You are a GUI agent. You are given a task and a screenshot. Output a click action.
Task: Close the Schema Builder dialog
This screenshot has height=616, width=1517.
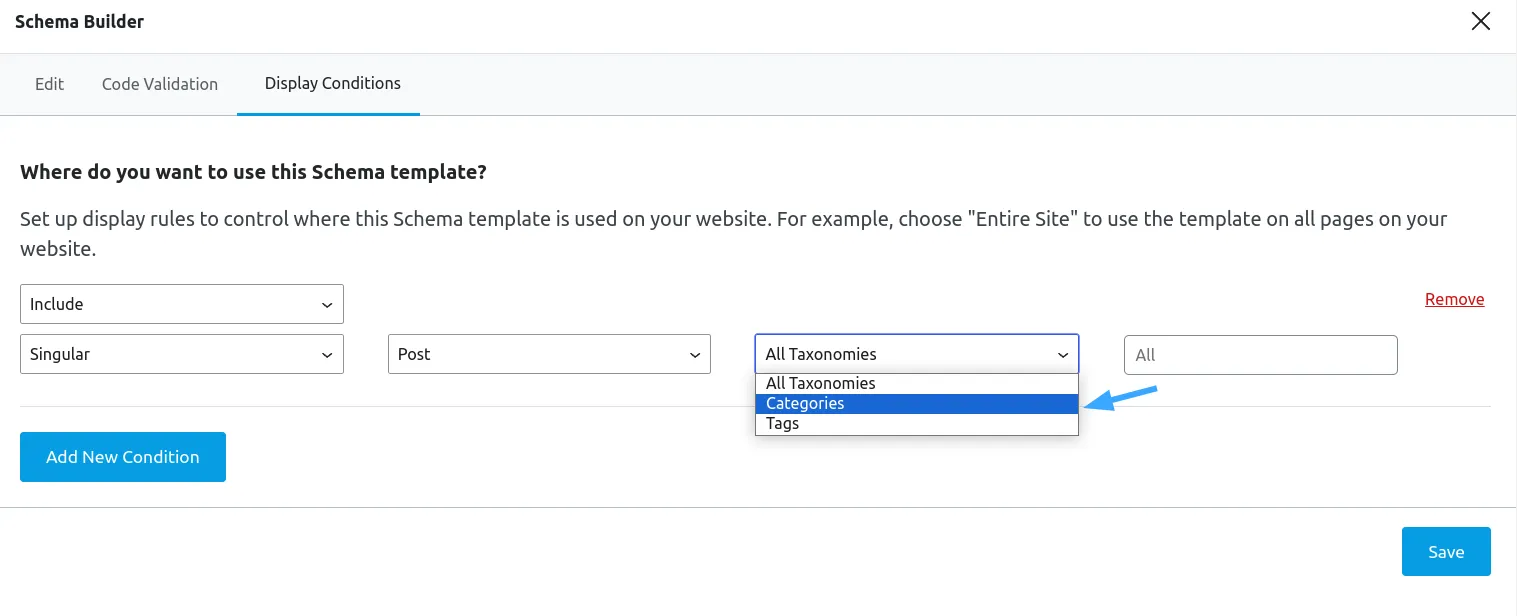[1481, 22]
